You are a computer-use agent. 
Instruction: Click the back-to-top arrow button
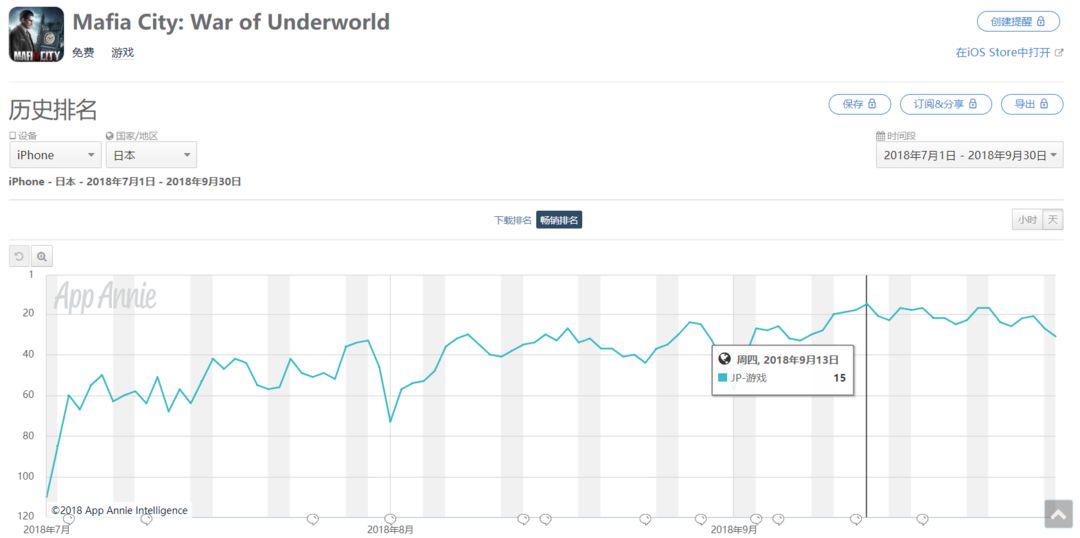[1058, 514]
